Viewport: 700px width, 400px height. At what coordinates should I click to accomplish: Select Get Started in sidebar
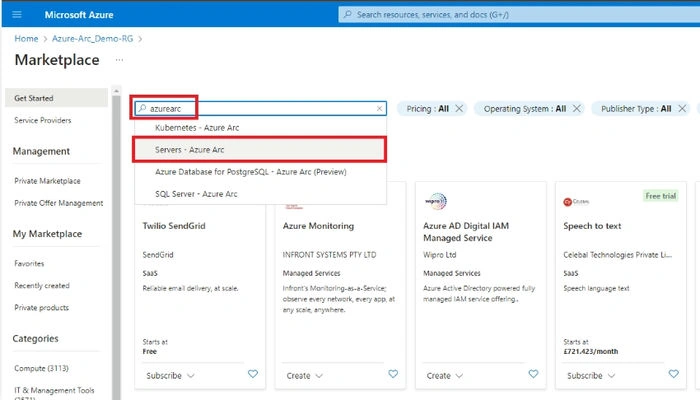coord(56,98)
